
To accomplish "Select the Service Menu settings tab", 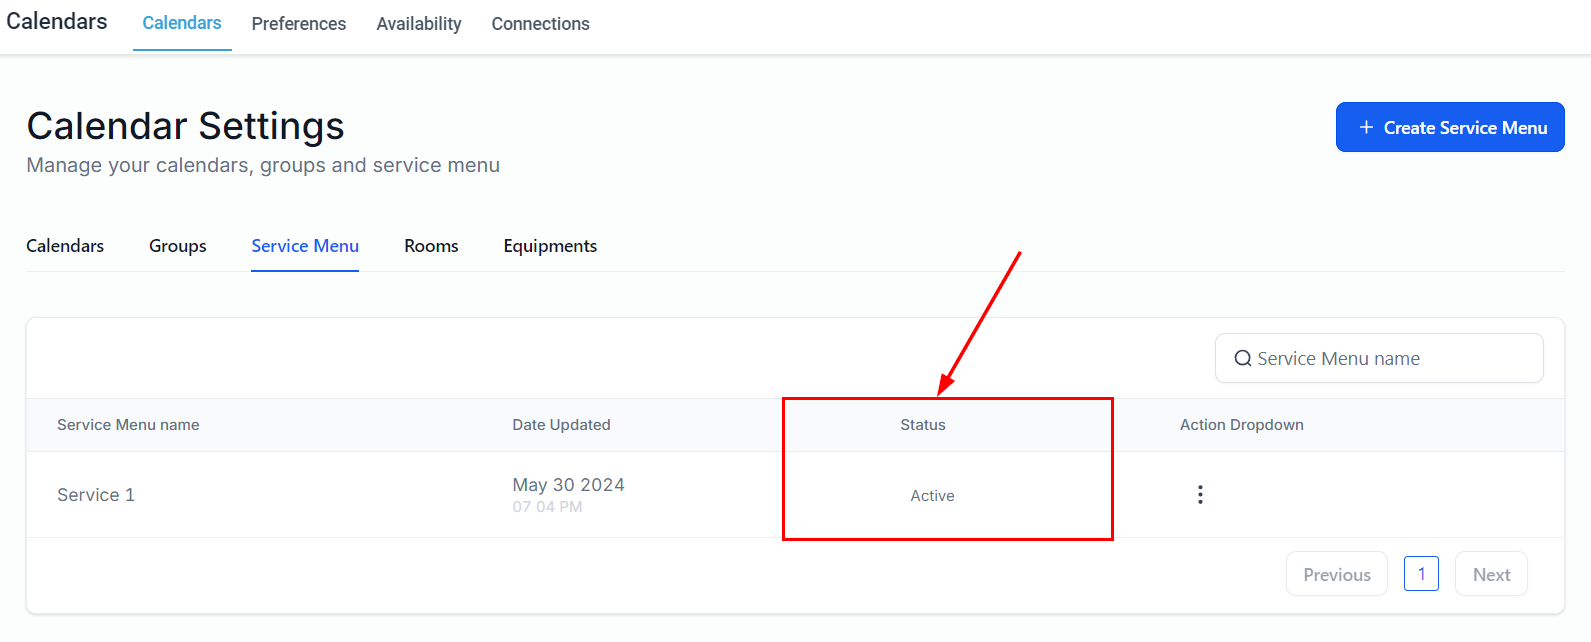I will click(x=305, y=246).
